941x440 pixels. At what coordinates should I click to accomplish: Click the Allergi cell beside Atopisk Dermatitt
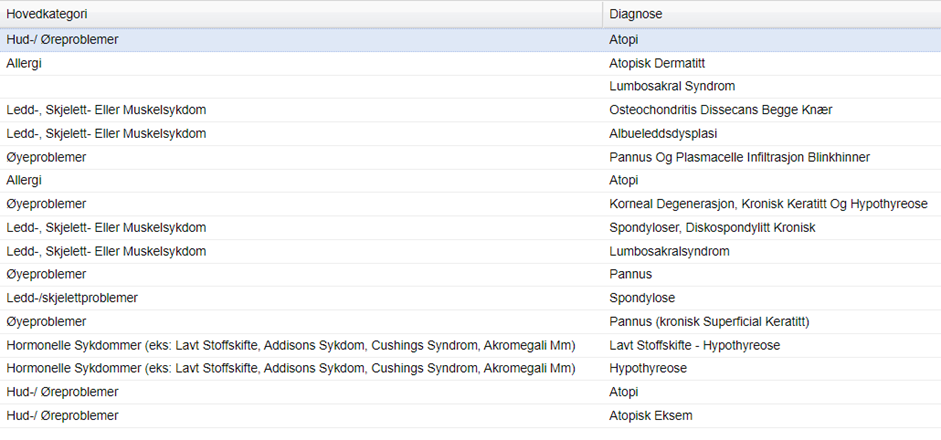click(x=24, y=63)
